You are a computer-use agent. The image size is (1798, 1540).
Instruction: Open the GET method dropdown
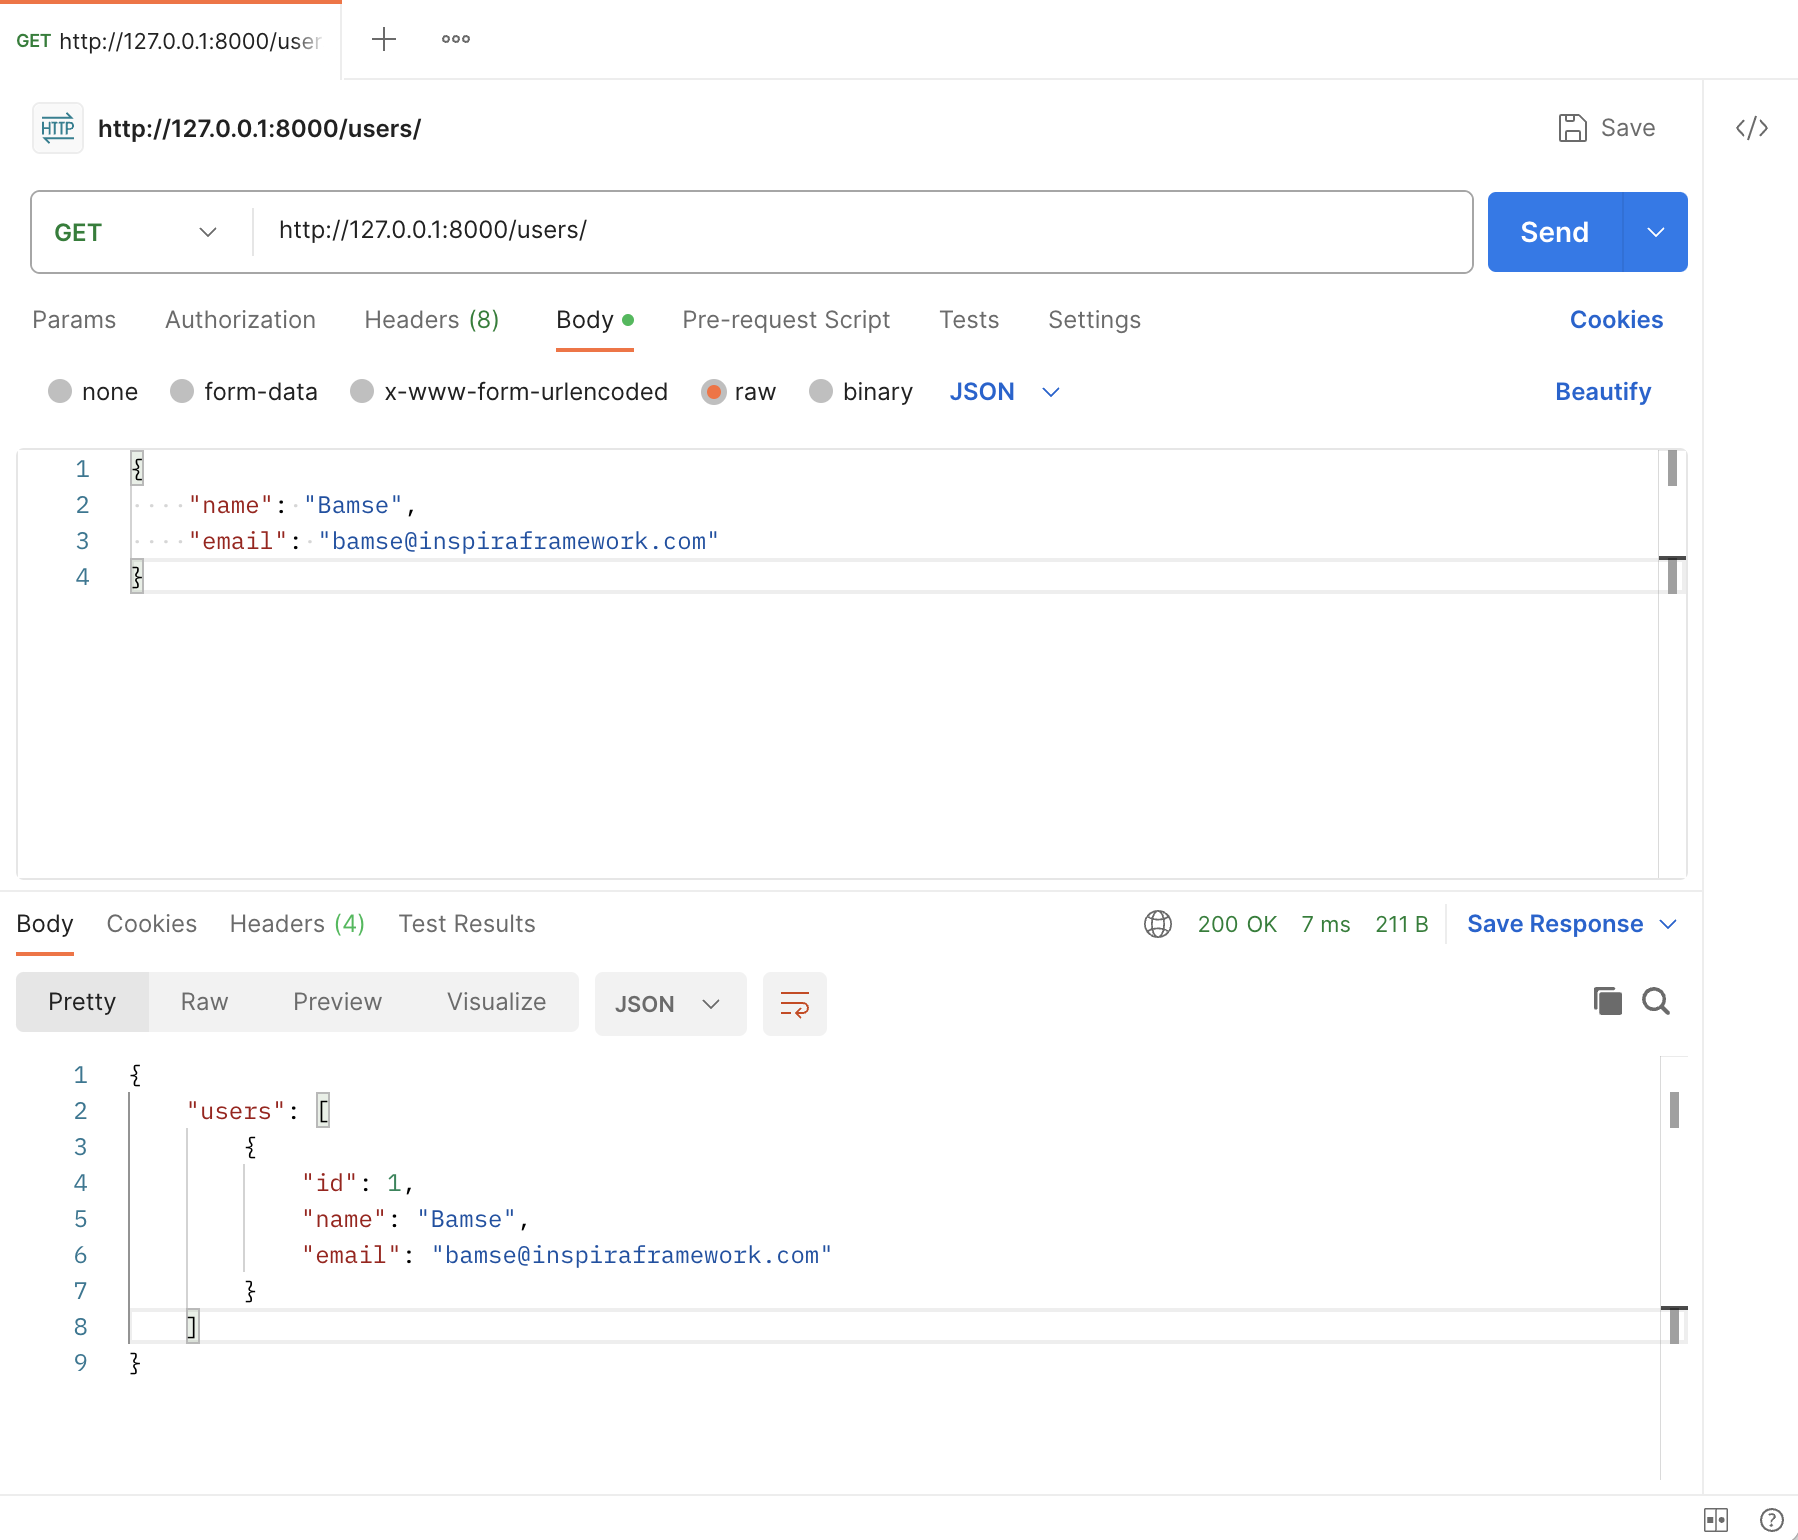point(136,232)
